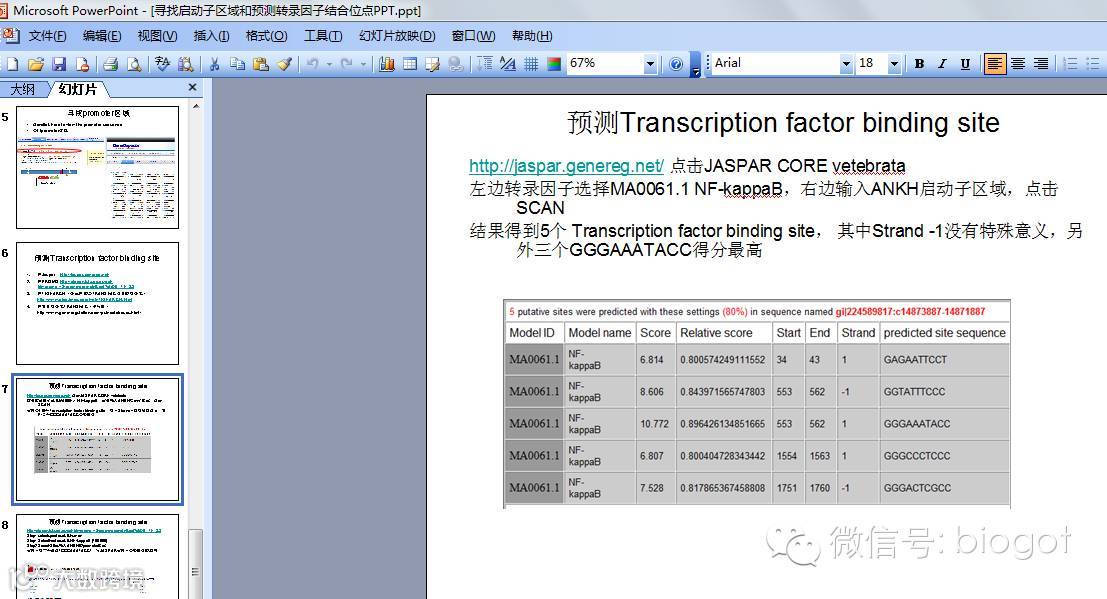Click the Expand All icon
1107x599 pixels.
coord(484,64)
